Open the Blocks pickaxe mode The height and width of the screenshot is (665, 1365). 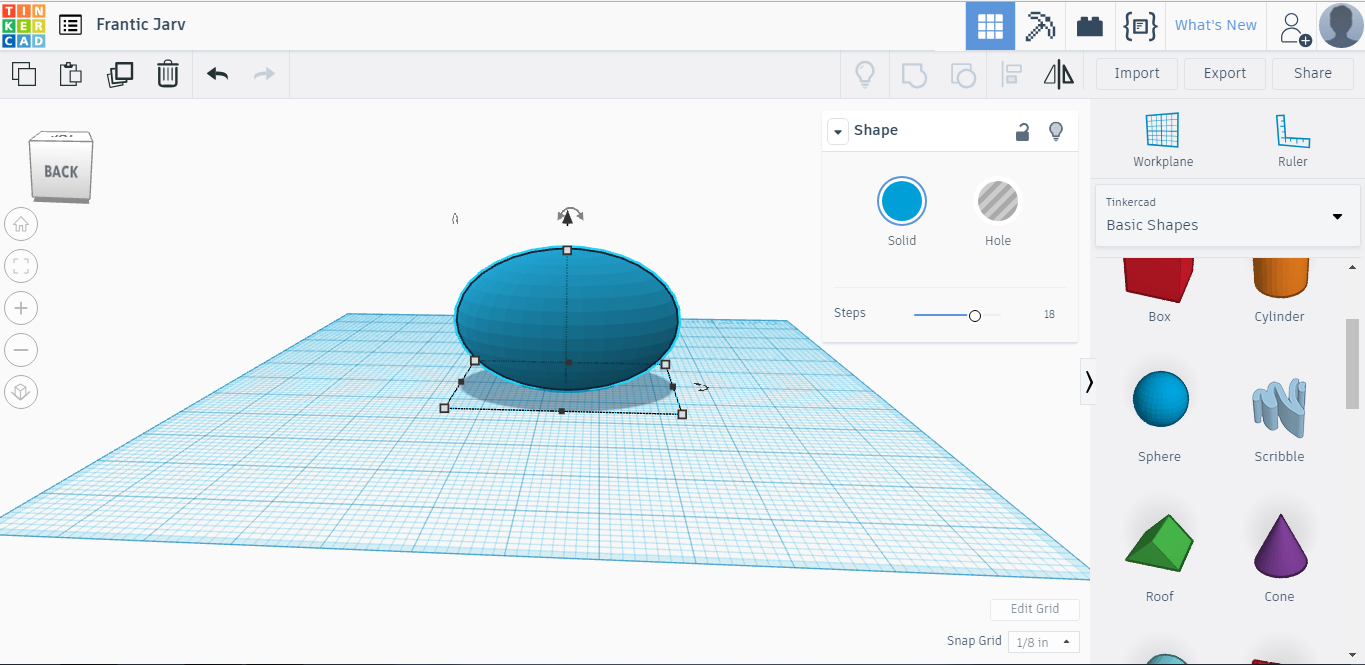(1041, 25)
